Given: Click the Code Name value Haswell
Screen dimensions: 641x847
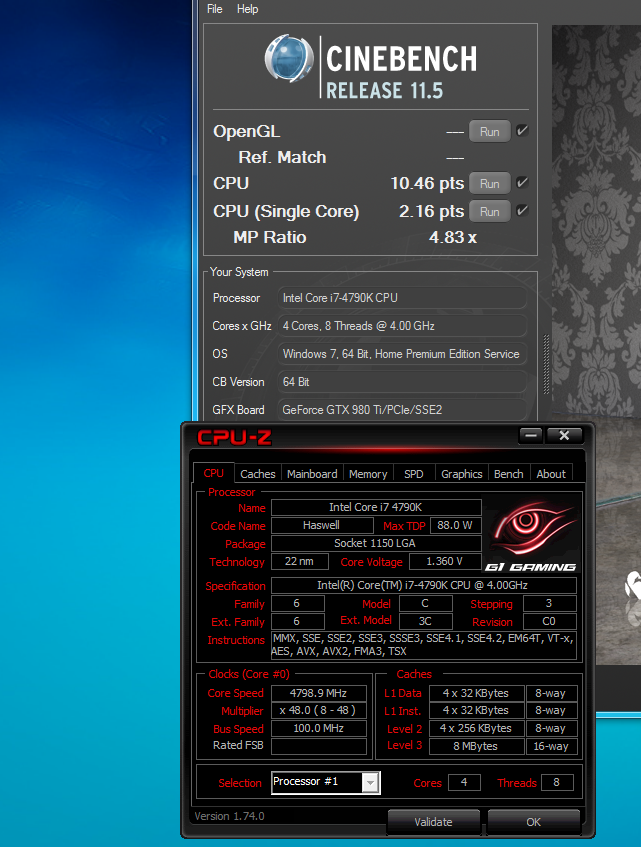Looking at the screenshot, I should pos(322,525).
